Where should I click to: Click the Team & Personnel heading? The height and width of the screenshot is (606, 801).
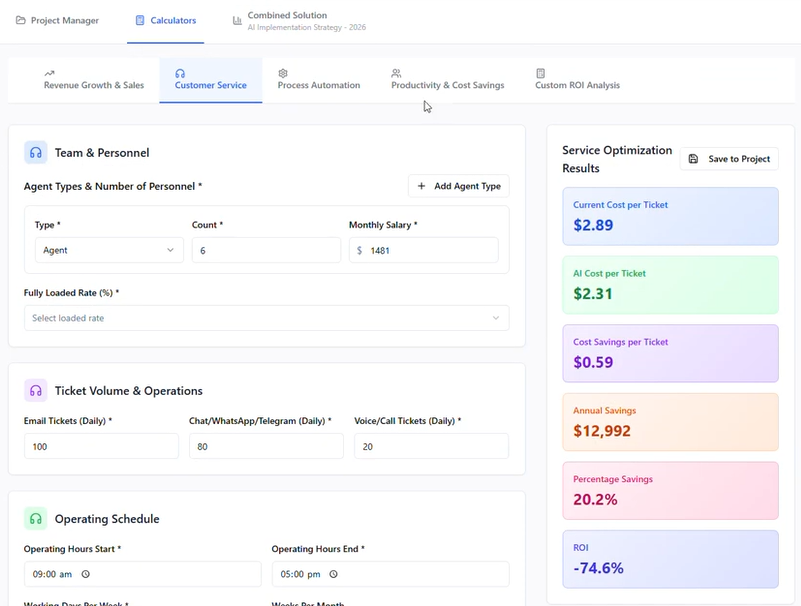coord(102,153)
